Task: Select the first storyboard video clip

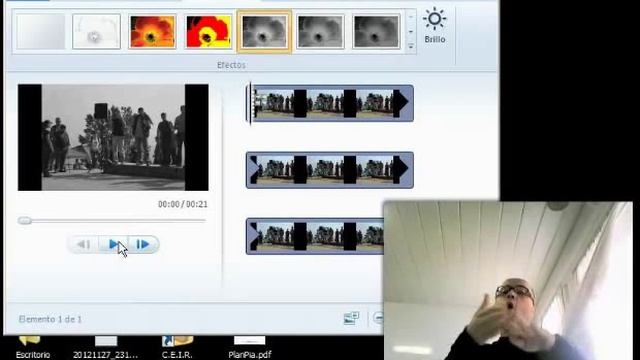Action: coord(330,103)
